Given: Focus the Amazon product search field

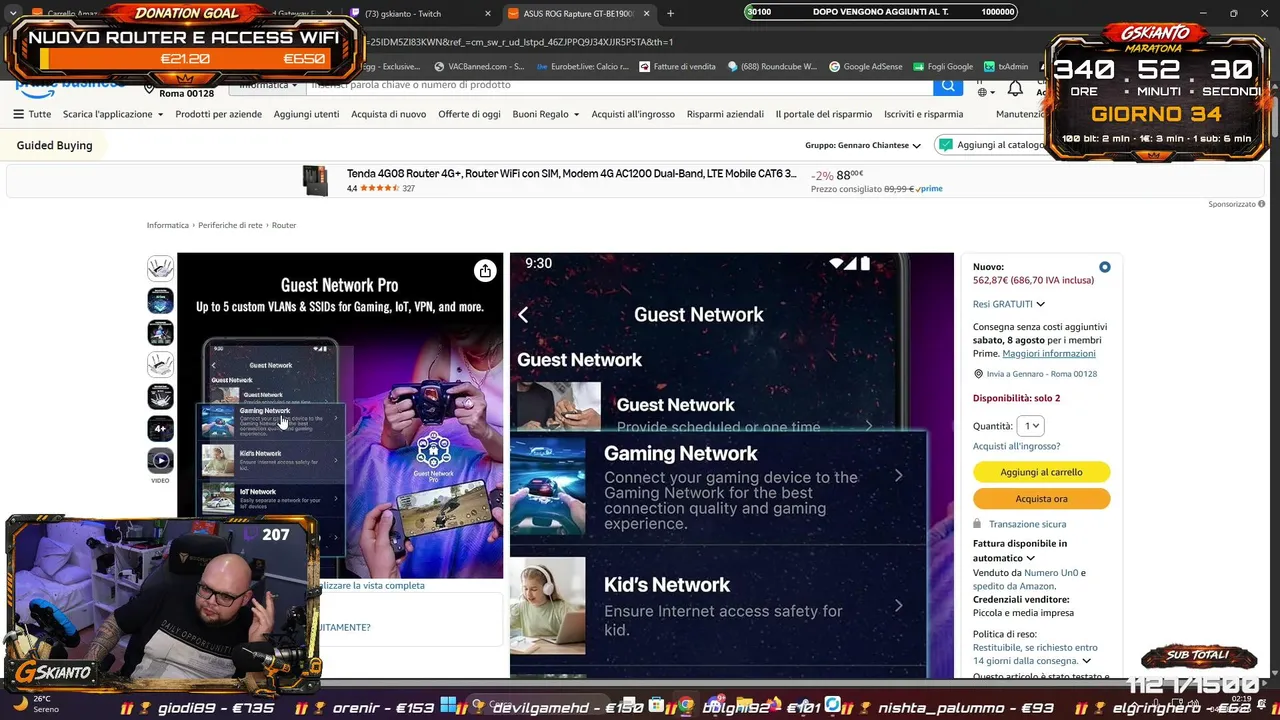Looking at the screenshot, I should (620, 85).
